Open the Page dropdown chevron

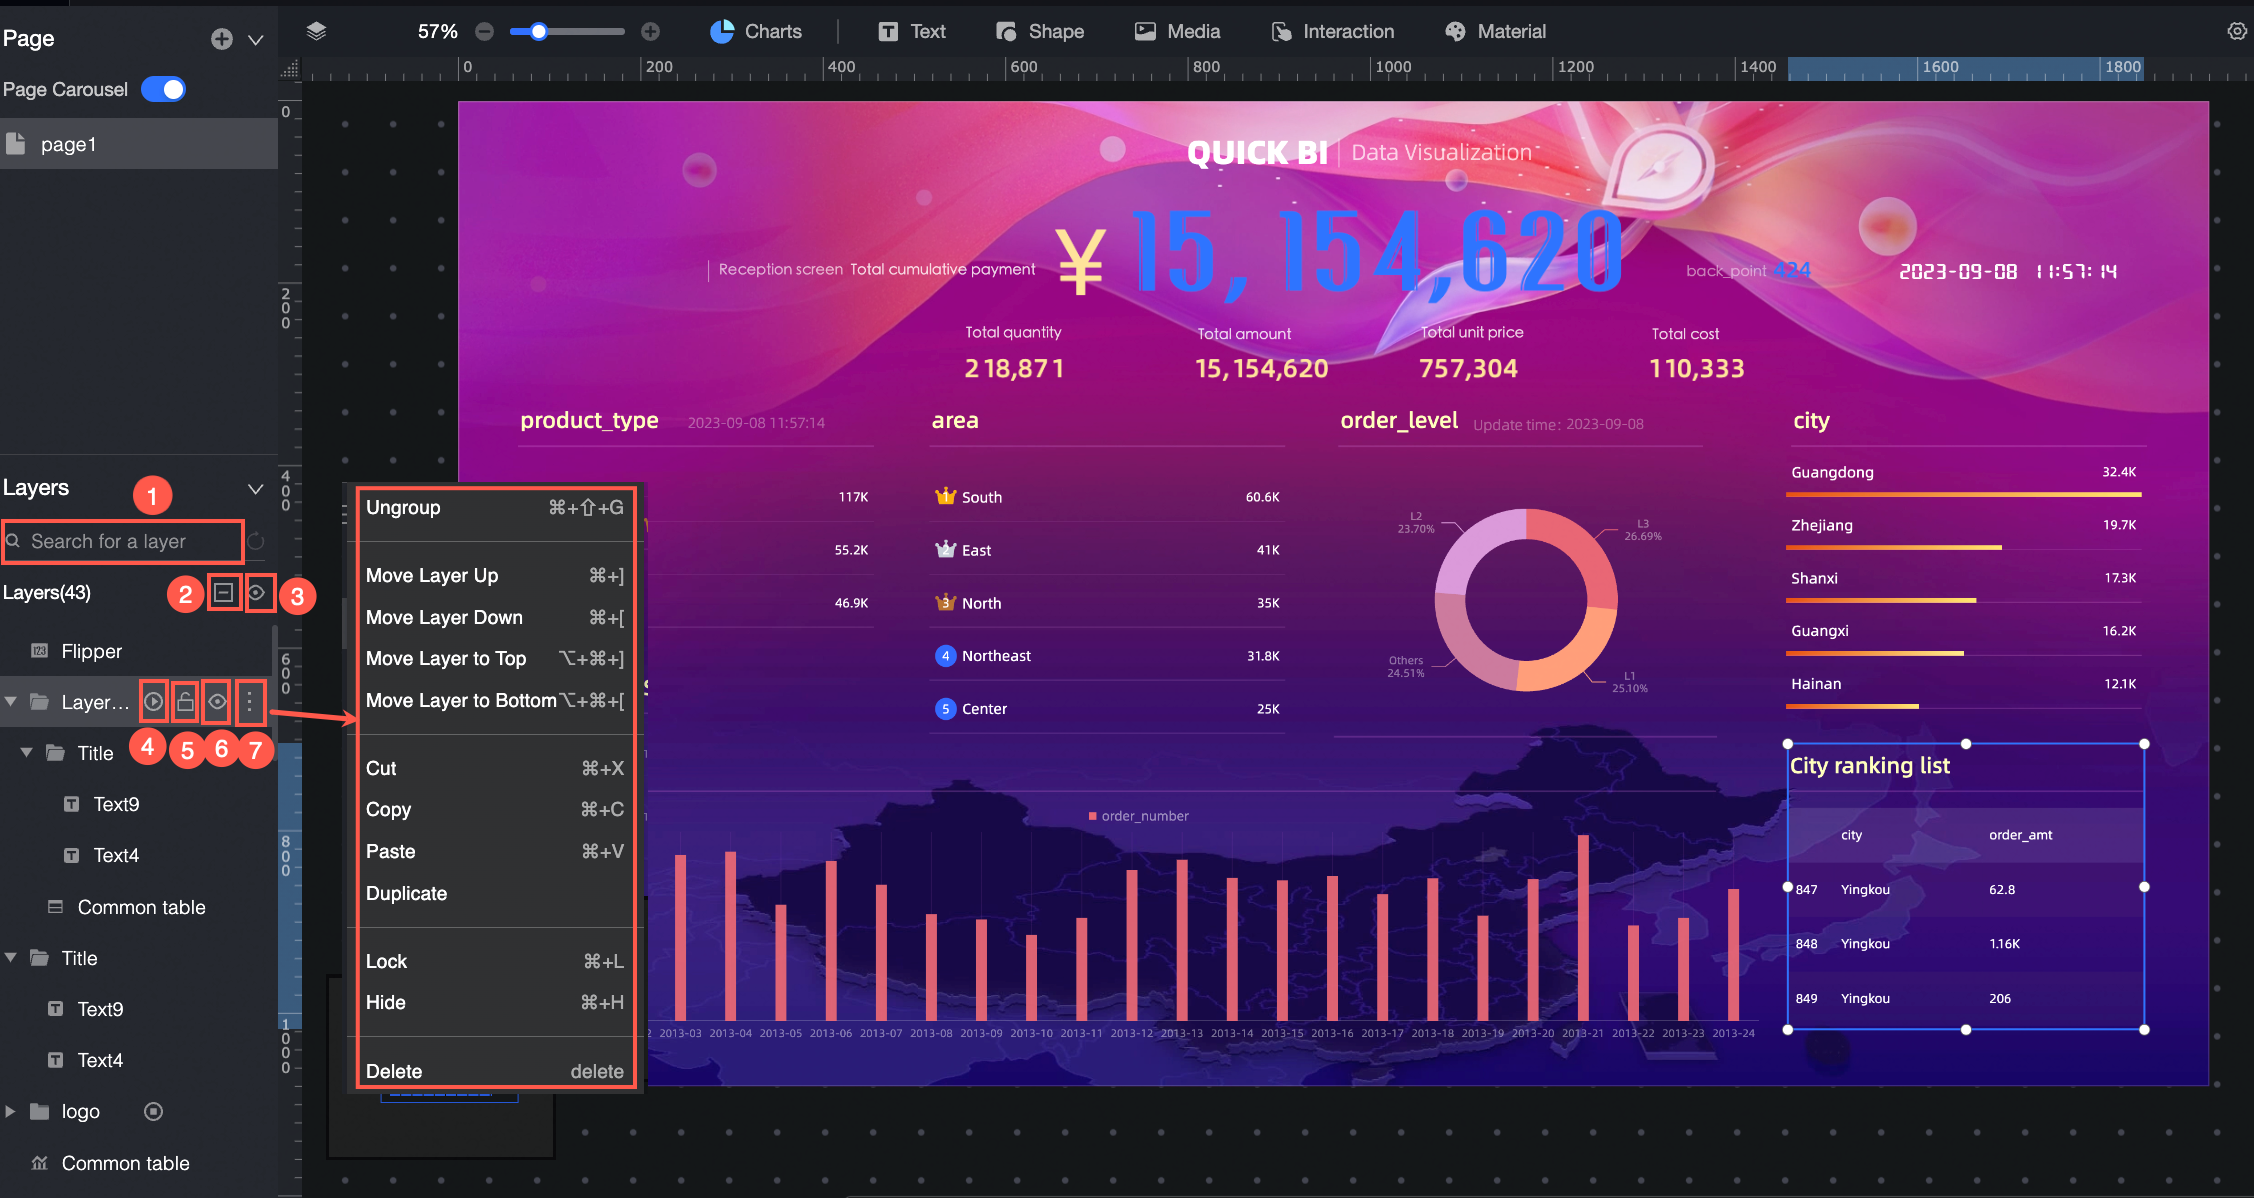coord(255,39)
